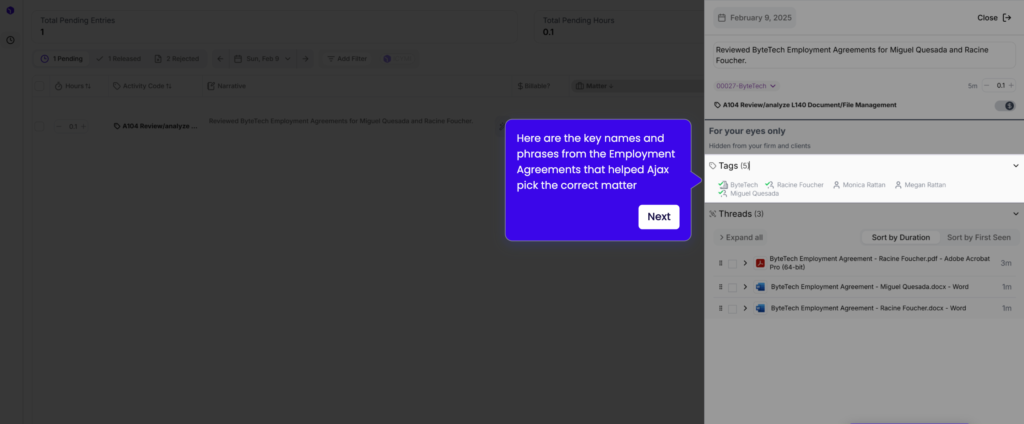
Task: Click the Word icon for Miguel Quesada.docx
Action: 761,286
